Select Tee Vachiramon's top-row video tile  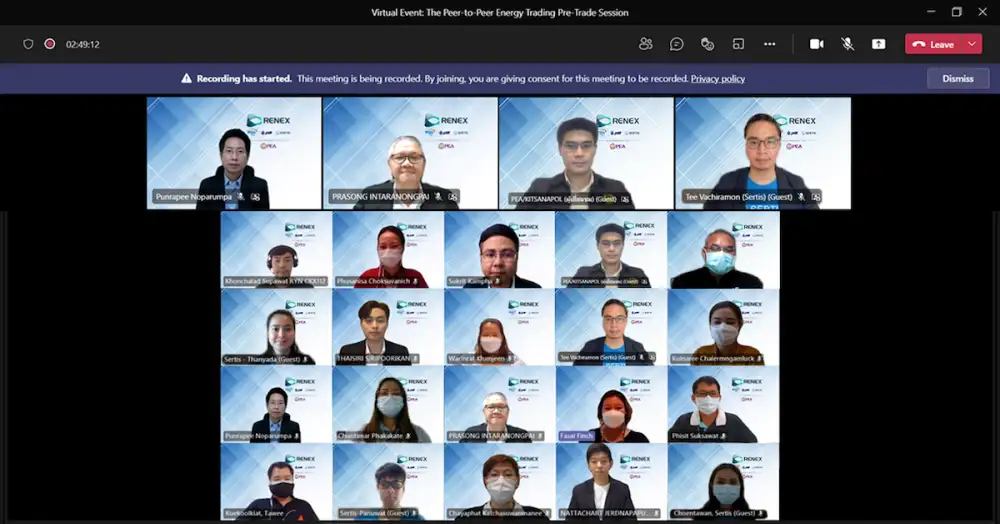(x=763, y=152)
